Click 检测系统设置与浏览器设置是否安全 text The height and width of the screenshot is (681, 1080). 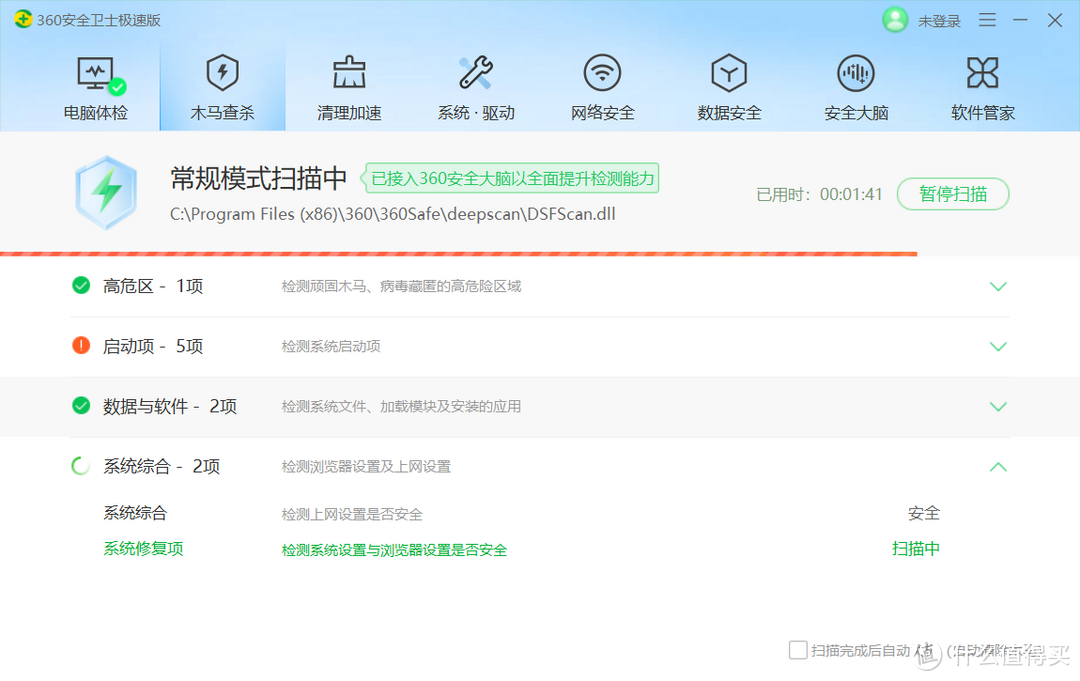click(394, 550)
